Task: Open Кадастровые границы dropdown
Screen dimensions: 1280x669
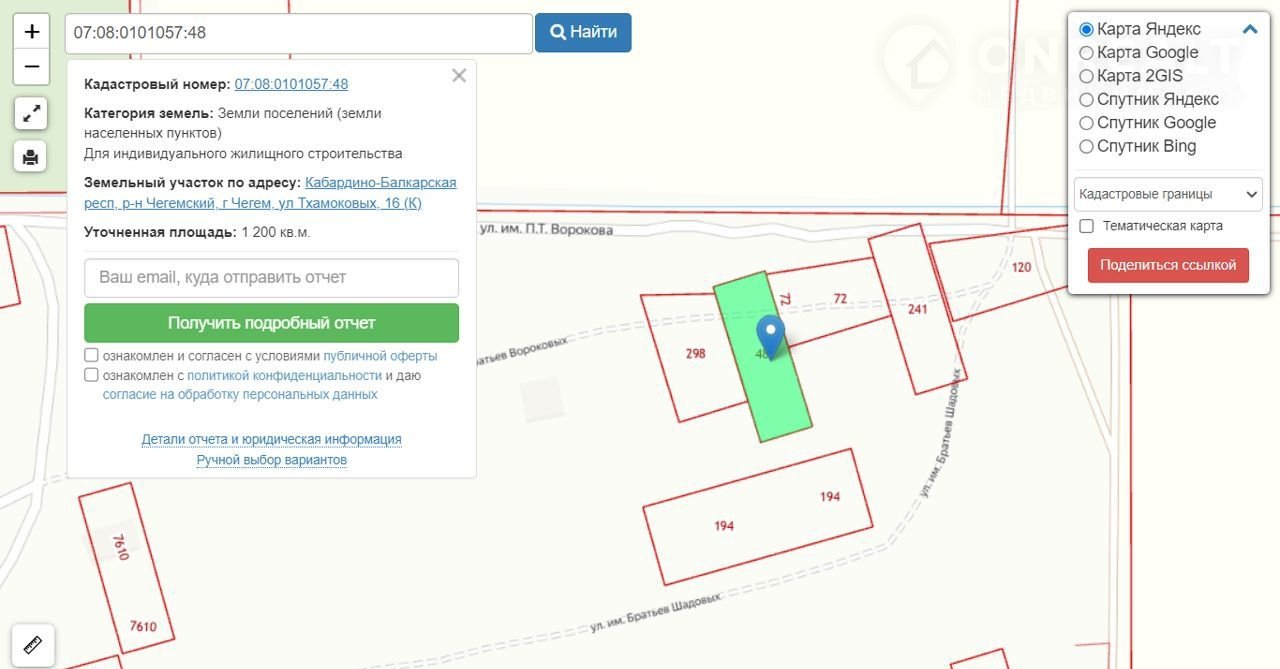Action: pyautogui.click(x=1168, y=194)
